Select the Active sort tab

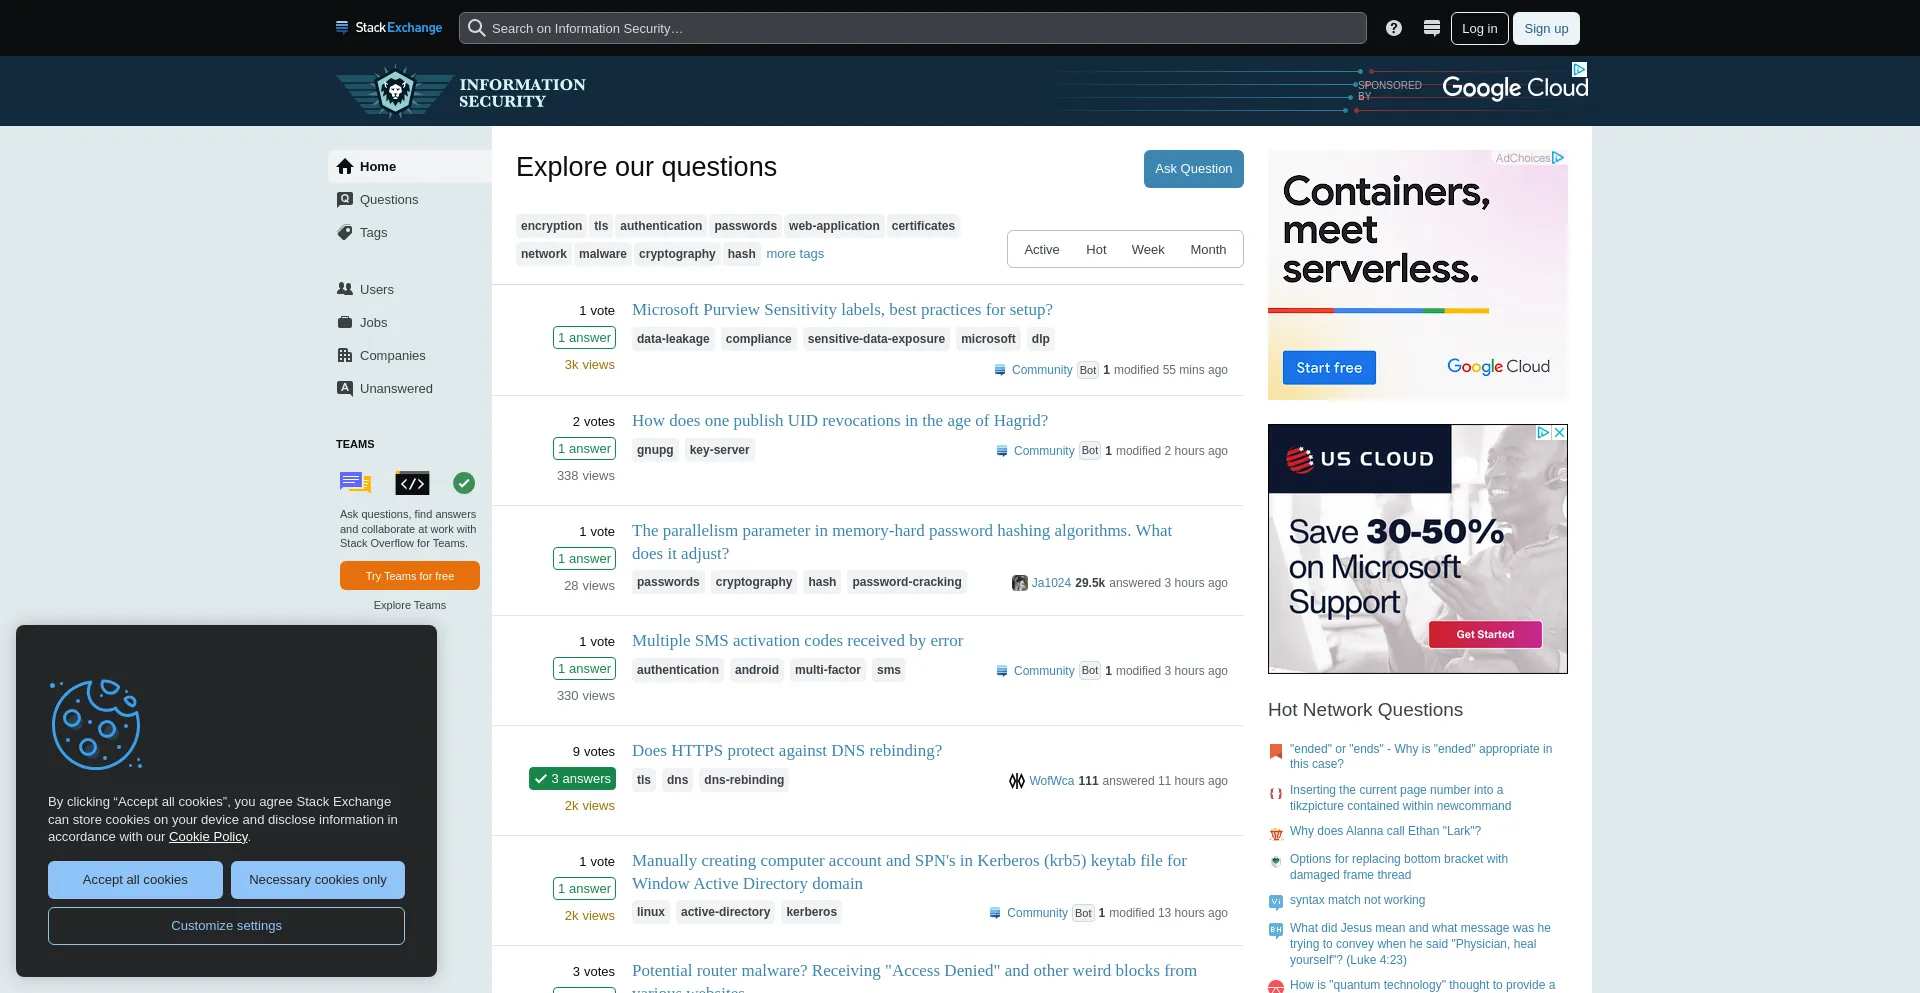[1042, 249]
